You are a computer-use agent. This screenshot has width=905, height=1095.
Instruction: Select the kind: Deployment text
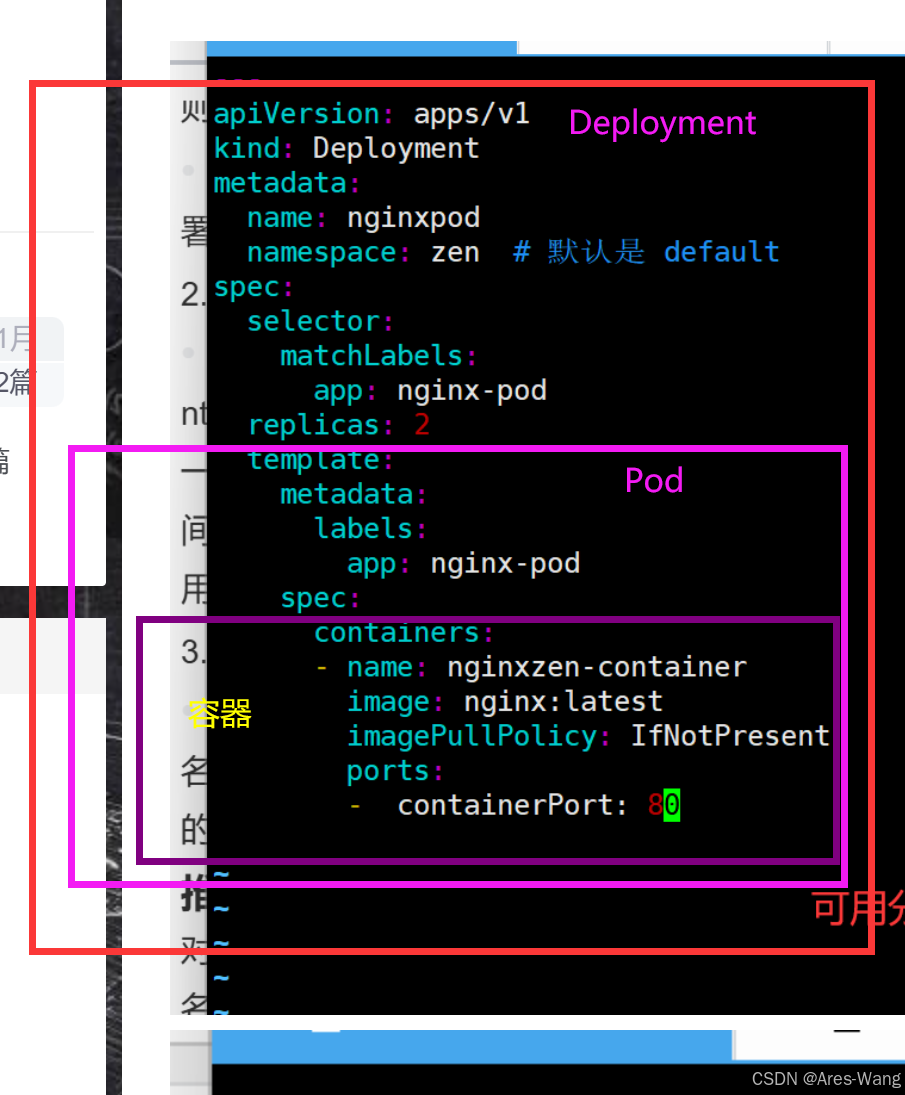(345, 148)
